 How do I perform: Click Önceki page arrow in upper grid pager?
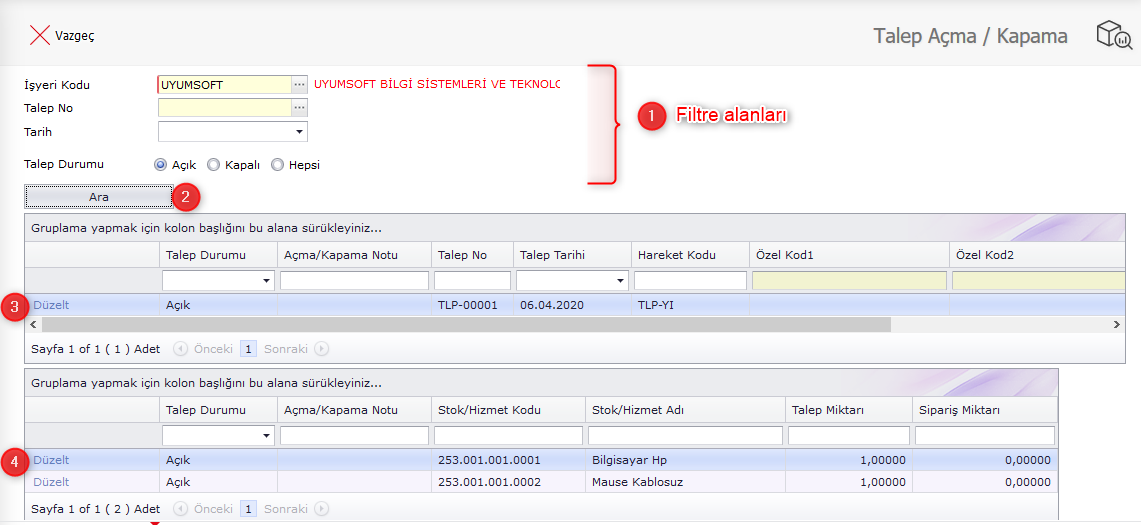181,349
